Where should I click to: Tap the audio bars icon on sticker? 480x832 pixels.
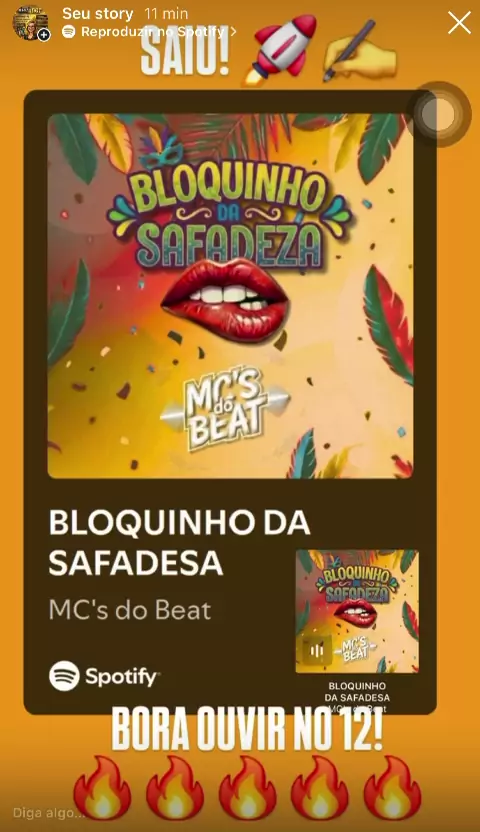click(317, 651)
